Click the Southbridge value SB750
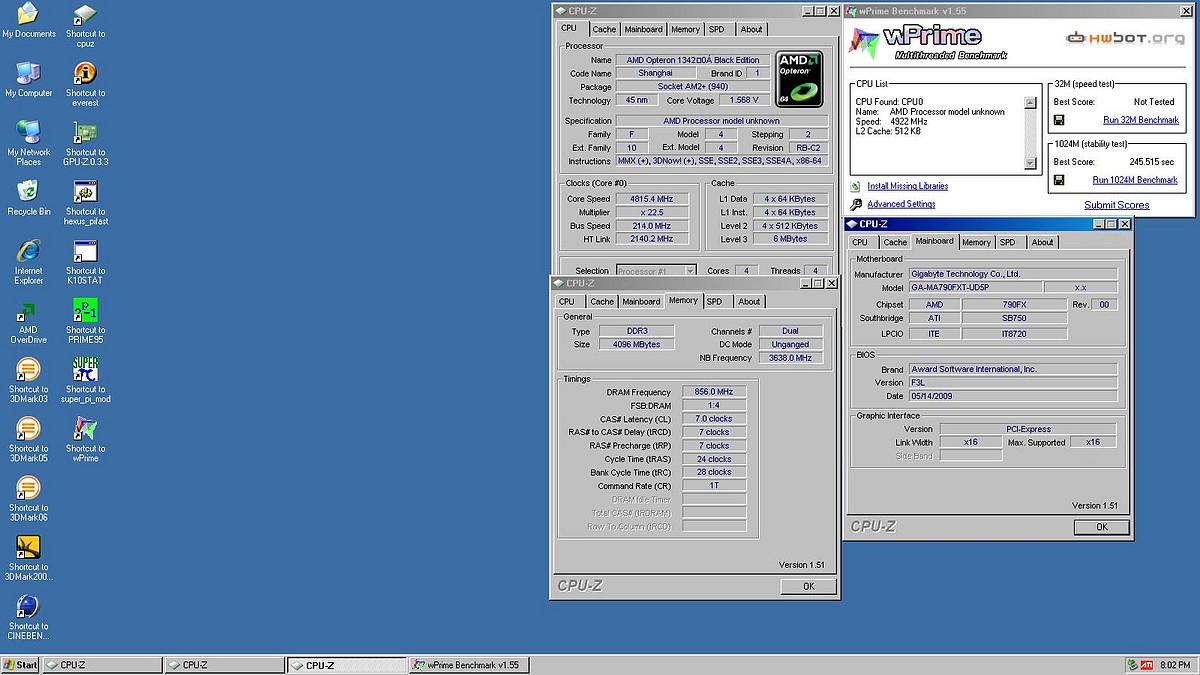This screenshot has width=1200, height=675. click(x=1014, y=318)
